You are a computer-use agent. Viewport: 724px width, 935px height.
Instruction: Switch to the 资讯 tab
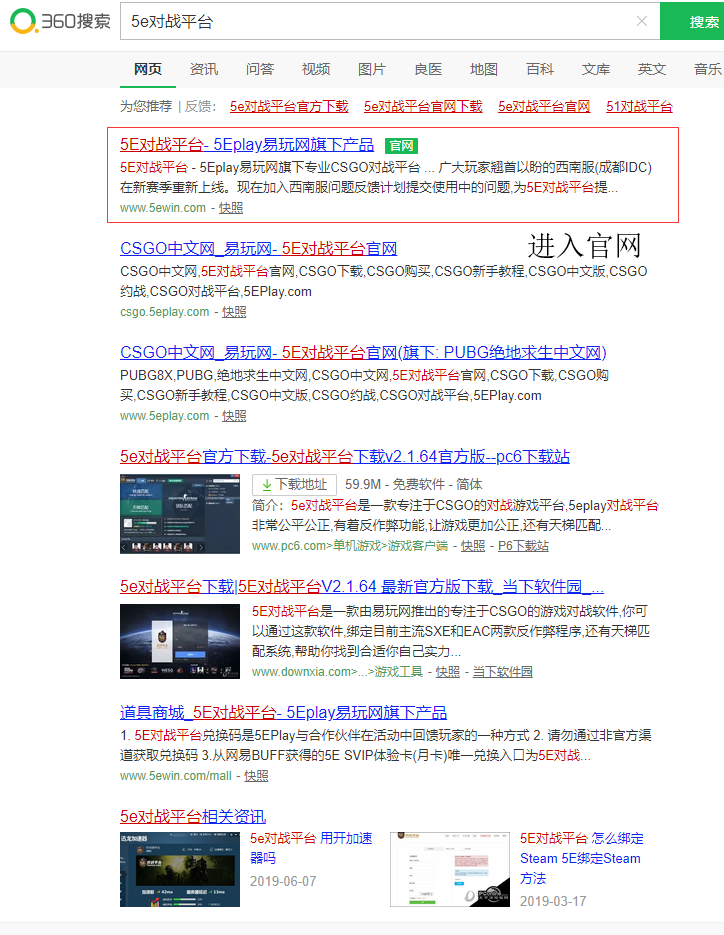[x=204, y=69]
